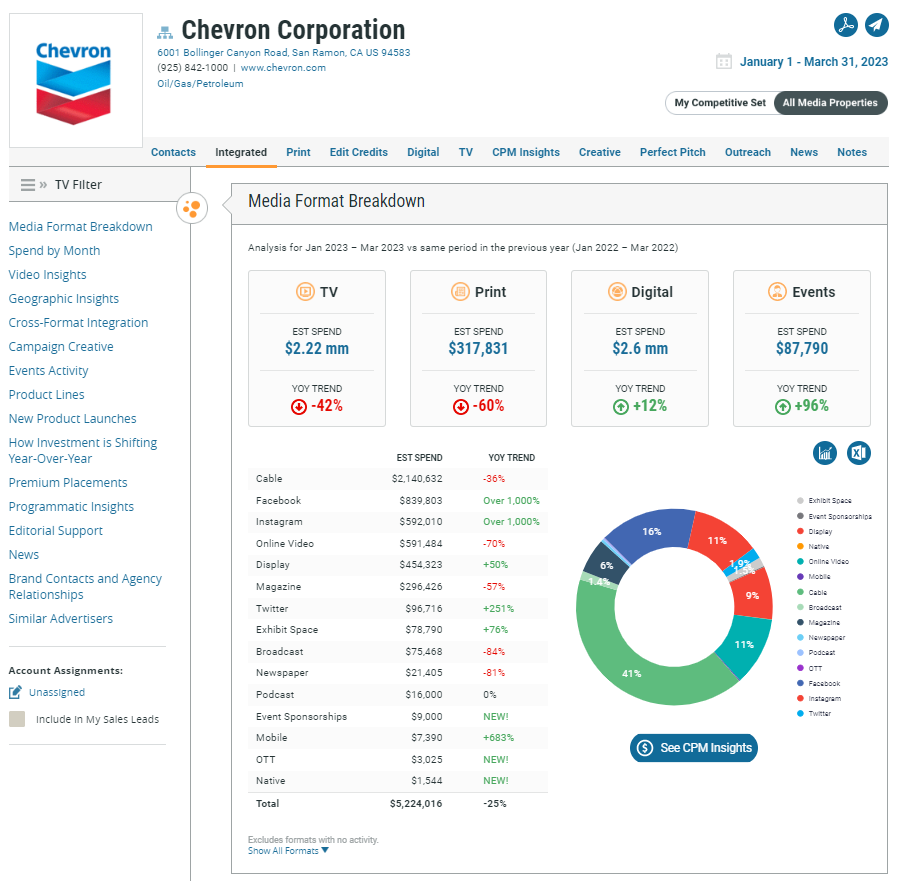
Task: Expand the TV Filter chevron panel
Action: click(x=43, y=185)
